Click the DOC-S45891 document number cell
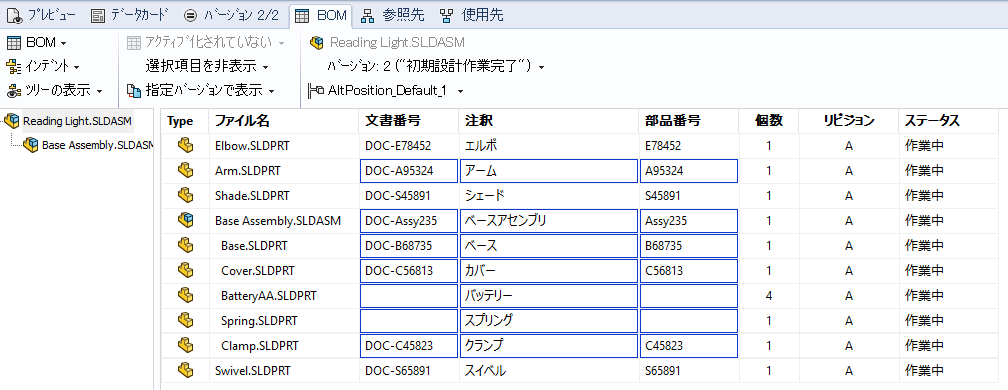 coord(397,196)
